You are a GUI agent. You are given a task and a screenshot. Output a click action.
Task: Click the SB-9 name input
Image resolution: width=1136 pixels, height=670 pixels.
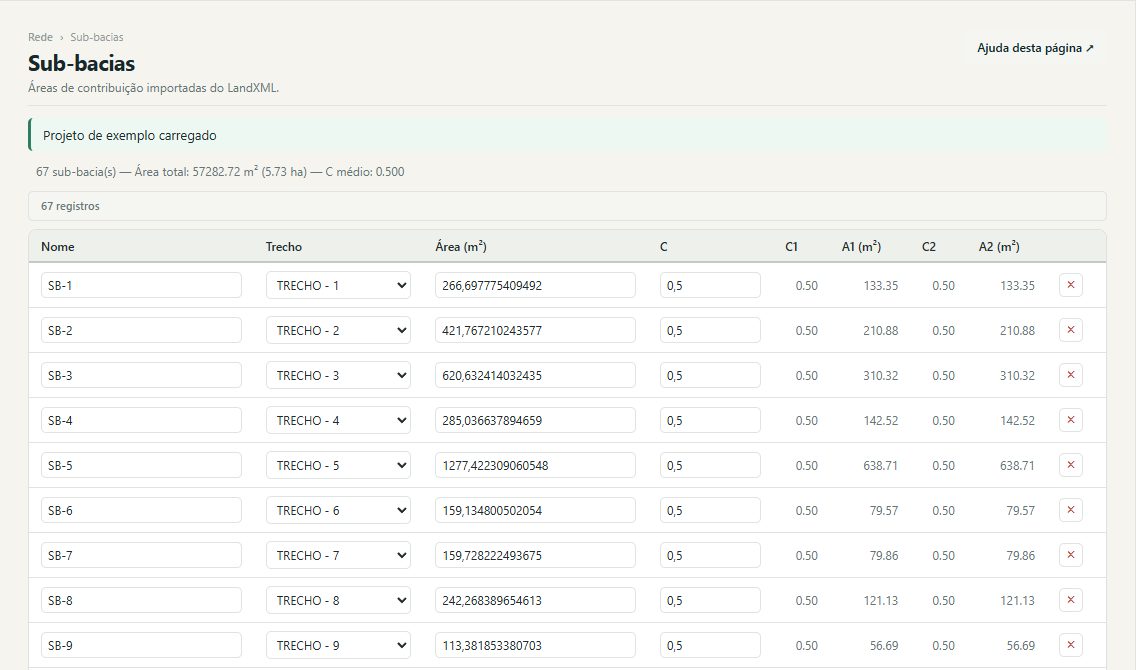click(x=141, y=645)
